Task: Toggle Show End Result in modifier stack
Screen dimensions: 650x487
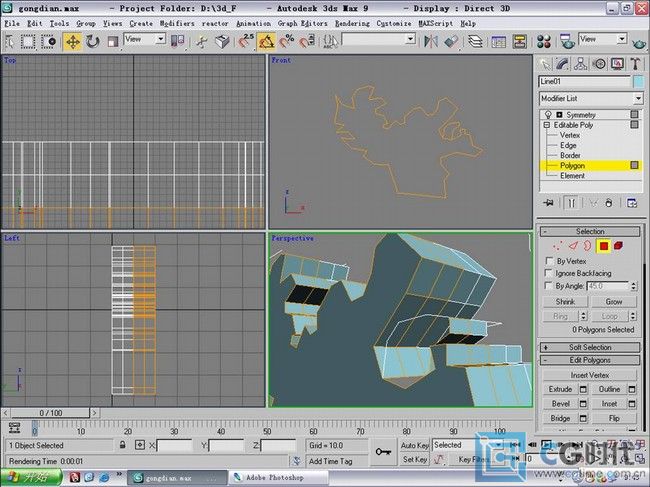Action: pyautogui.click(x=571, y=203)
